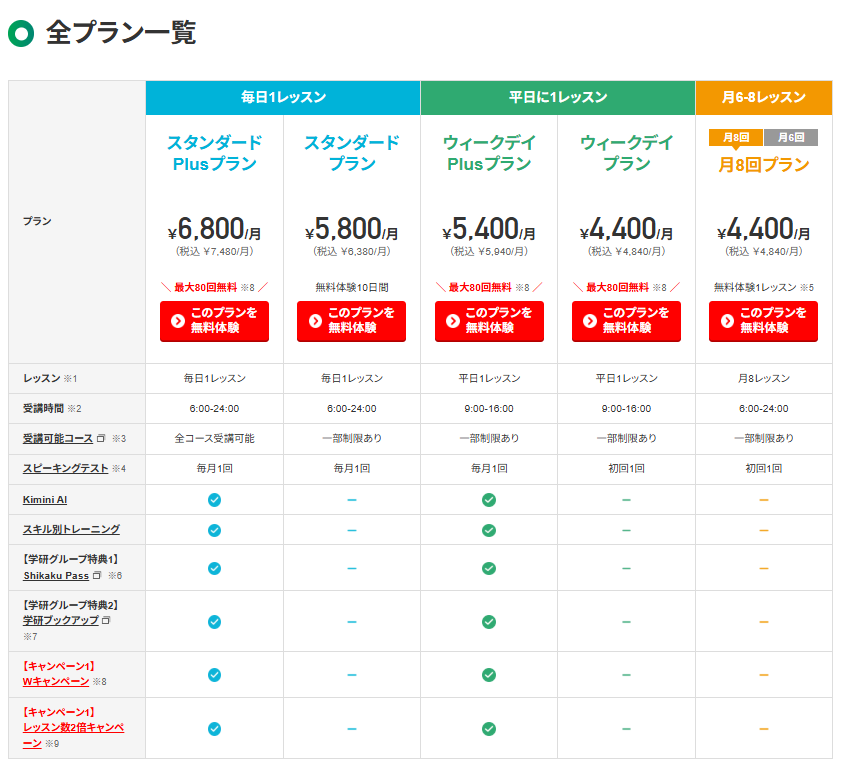
Task: Start free trial for スタンダードPlusプラン
Action: click(x=214, y=321)
